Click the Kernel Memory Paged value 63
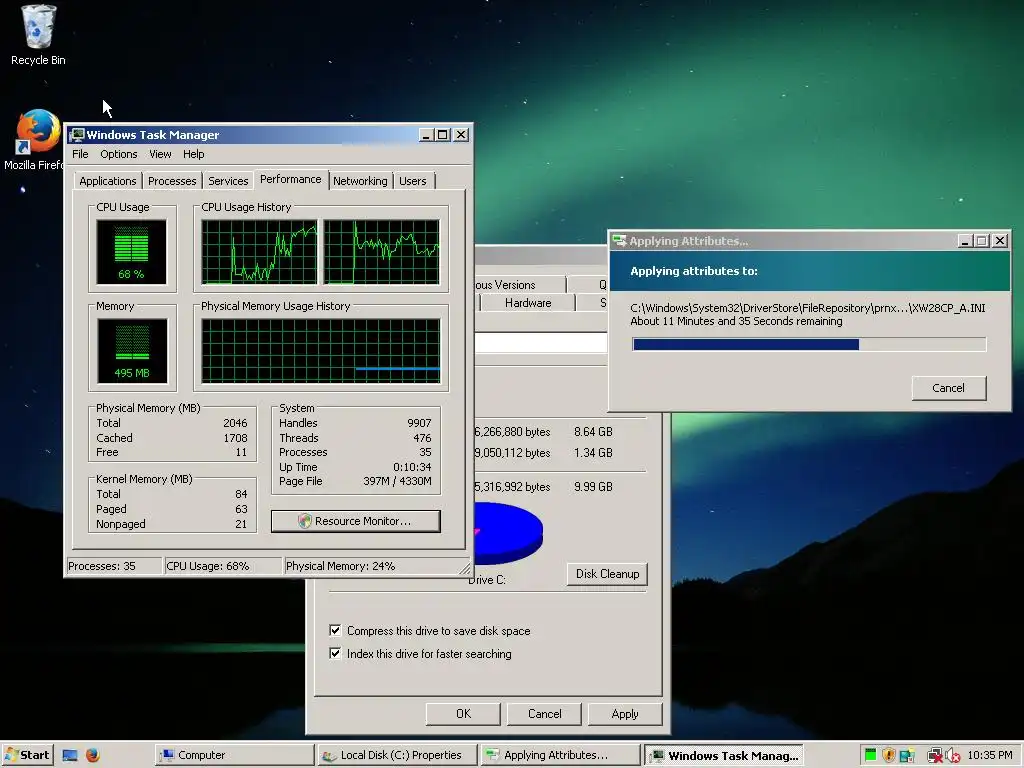1024x768 pixels. pyautogui.click(x=241, y=509)
